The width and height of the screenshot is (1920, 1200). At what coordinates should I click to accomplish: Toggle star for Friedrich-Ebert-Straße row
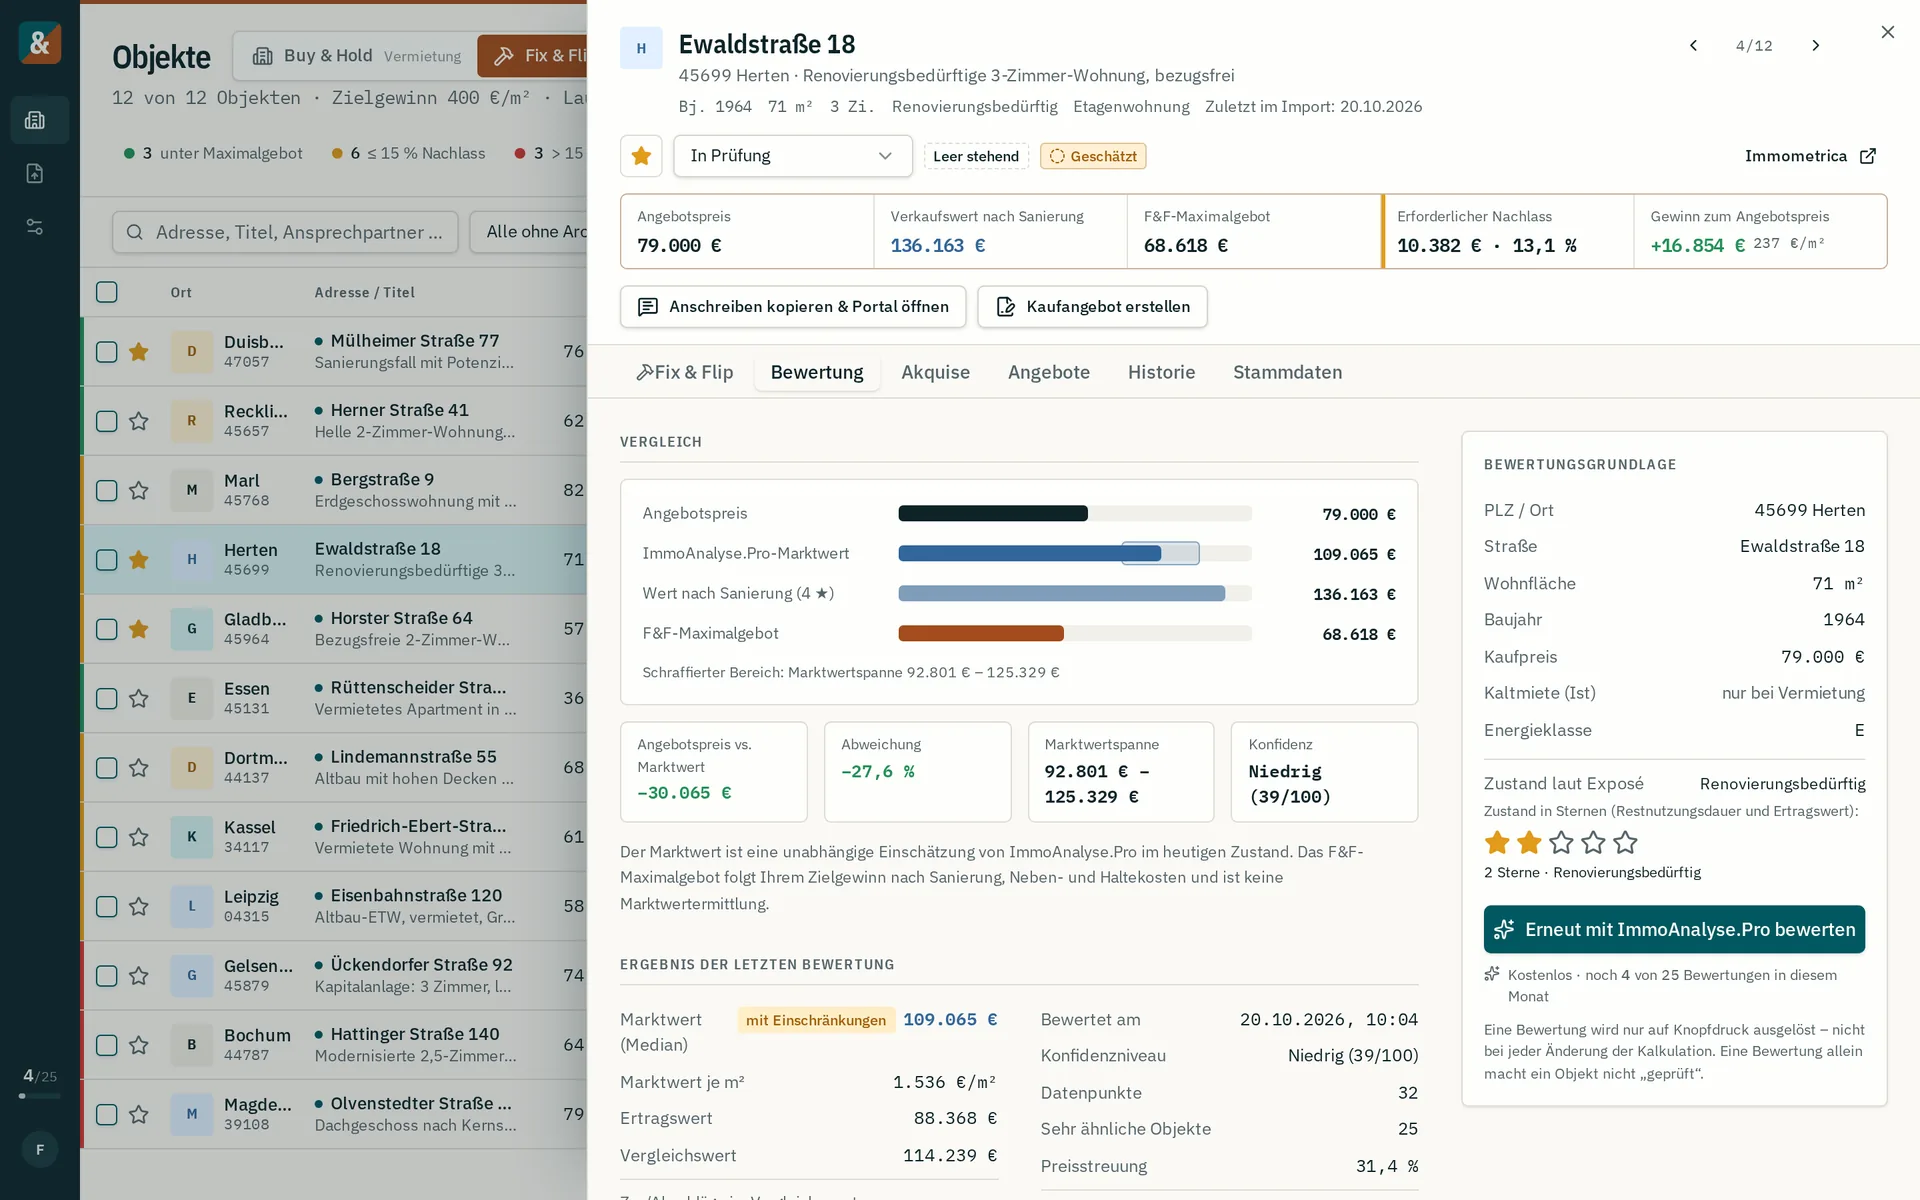coord(139,837)
